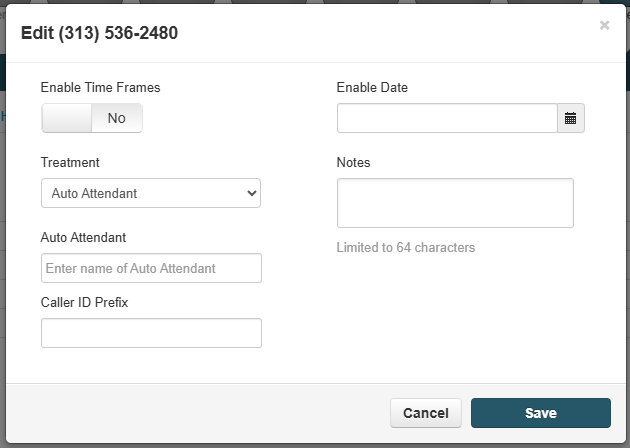Save the phone number changes
The image size is (630, 448).
tap(541, 413)
